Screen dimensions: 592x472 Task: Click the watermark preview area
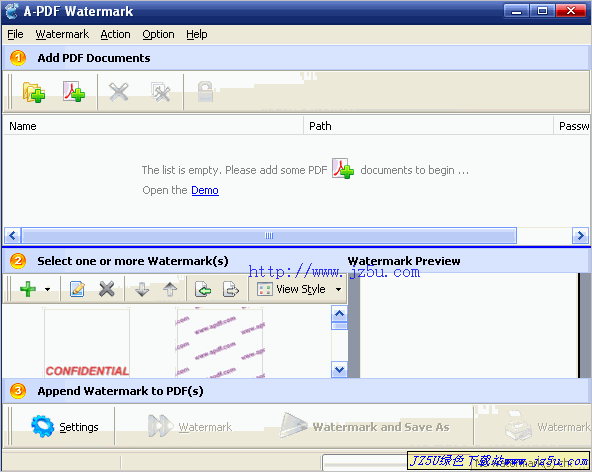(468, 325)
